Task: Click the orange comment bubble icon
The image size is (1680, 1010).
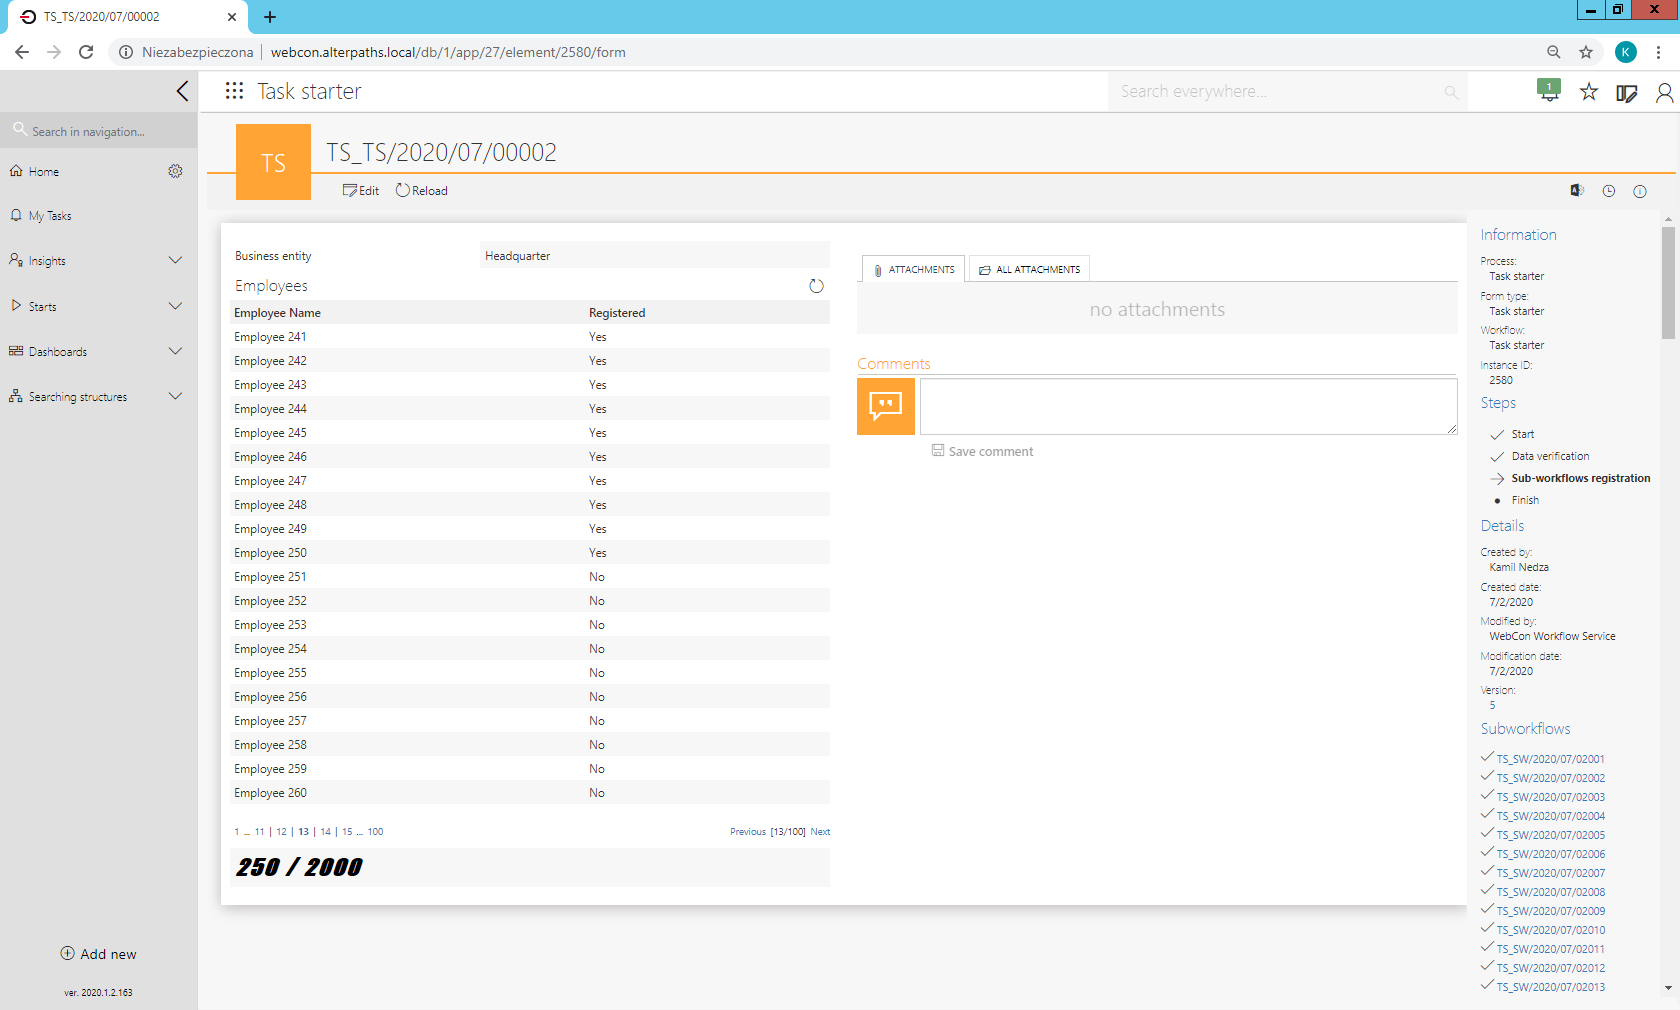Action: (x=885, y=406)
